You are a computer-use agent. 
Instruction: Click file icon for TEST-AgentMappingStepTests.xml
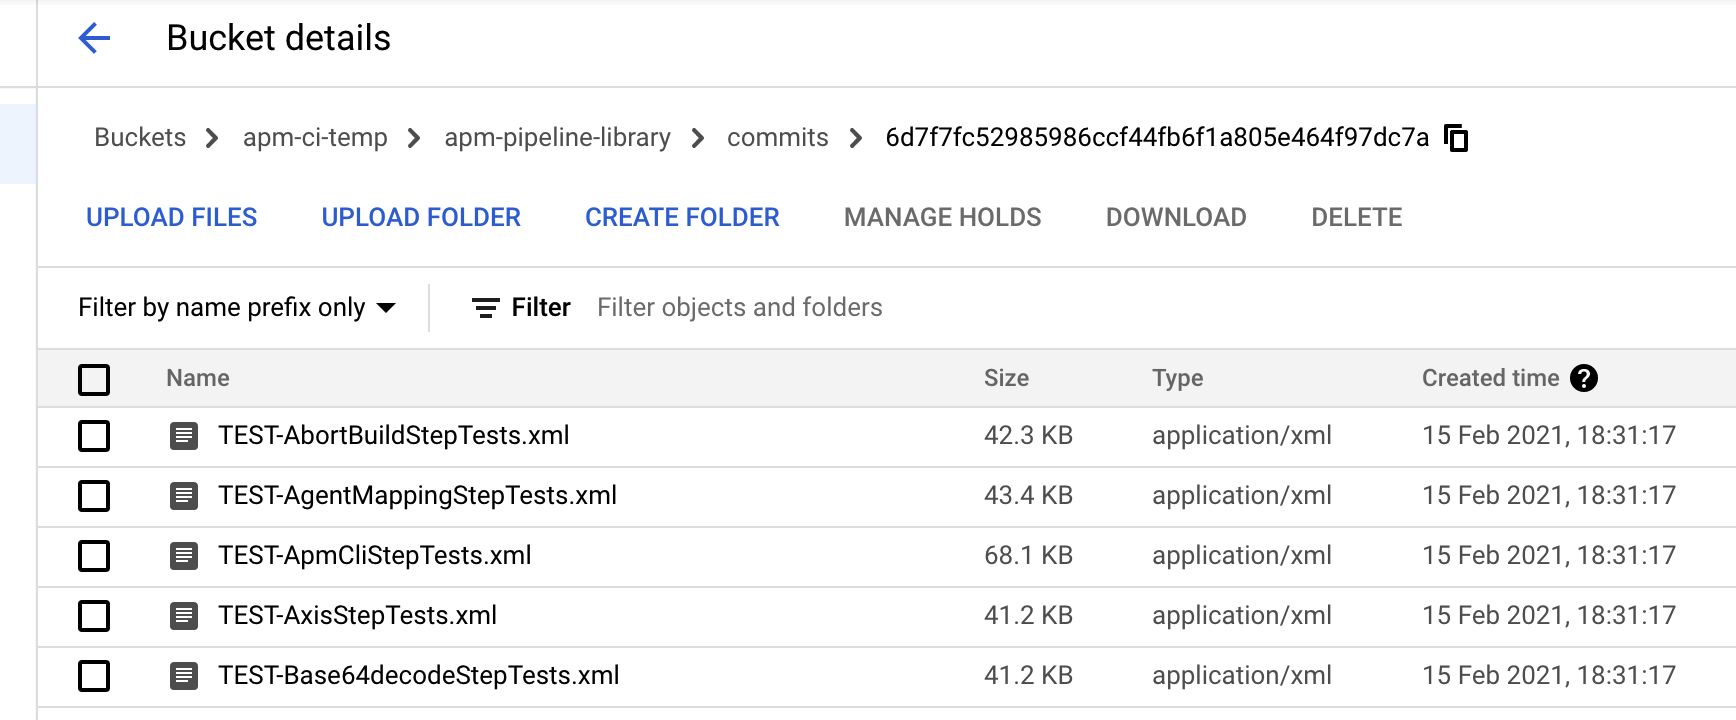point(184,496)
